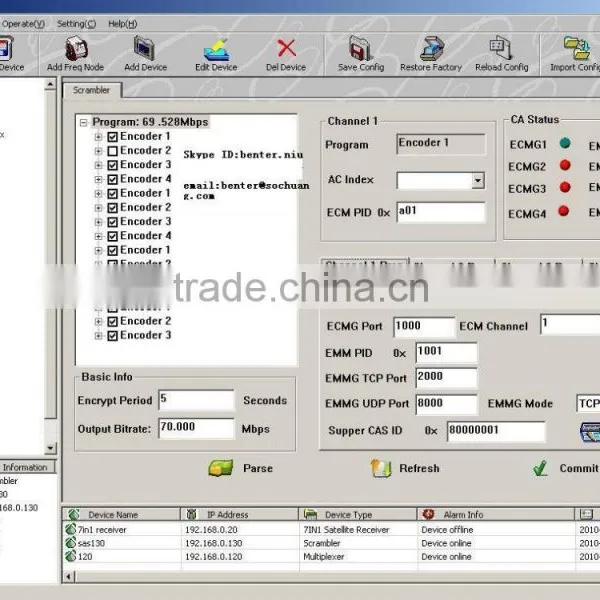Uncheck the last Encoder 3 checkbox in tree
The image size is (600, 600).
pyautogui.click(x=112, y=336)
